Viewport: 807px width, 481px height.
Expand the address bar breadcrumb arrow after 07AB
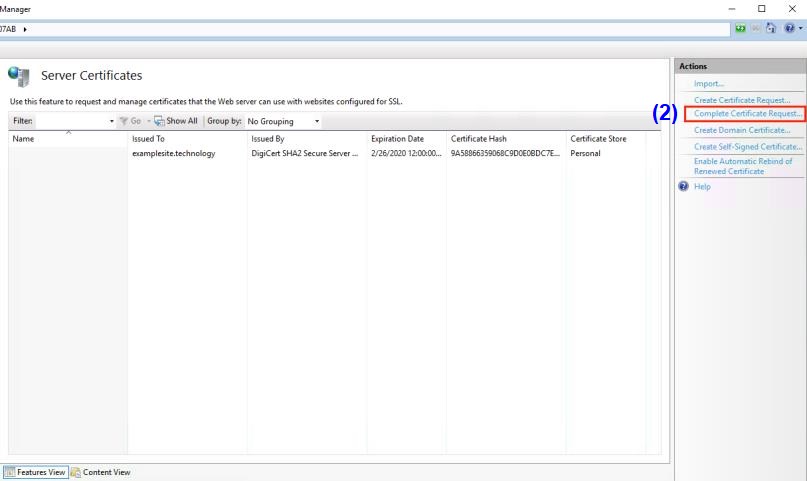coord(25,29)
